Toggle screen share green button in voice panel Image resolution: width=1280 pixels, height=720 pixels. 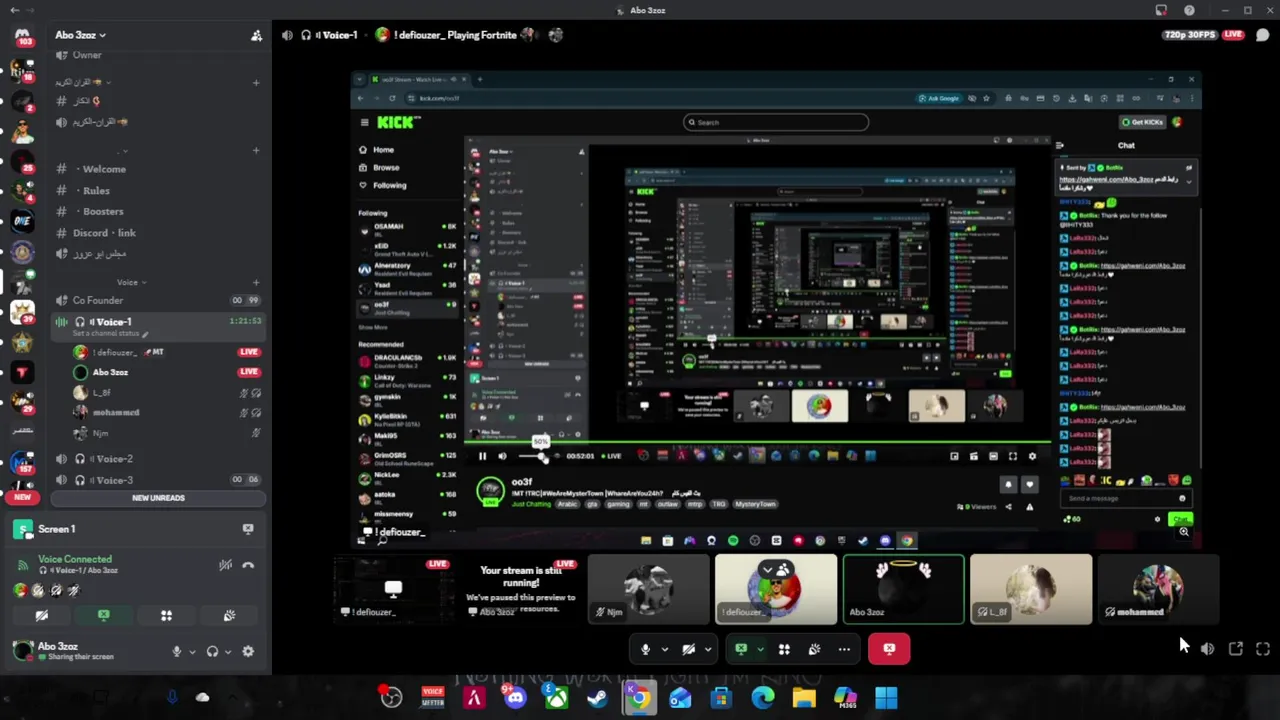click(104, 616)
